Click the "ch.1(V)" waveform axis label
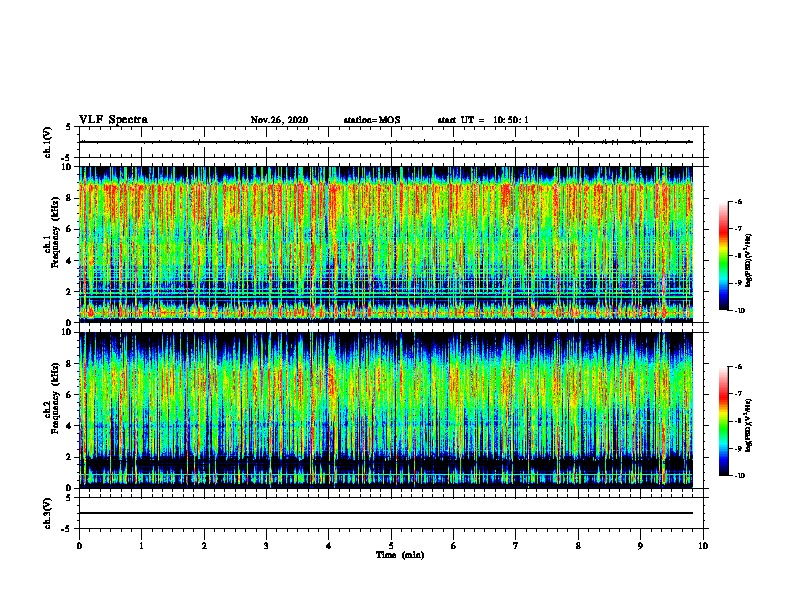This screenshot has width=792, height=612. point(47,142)
